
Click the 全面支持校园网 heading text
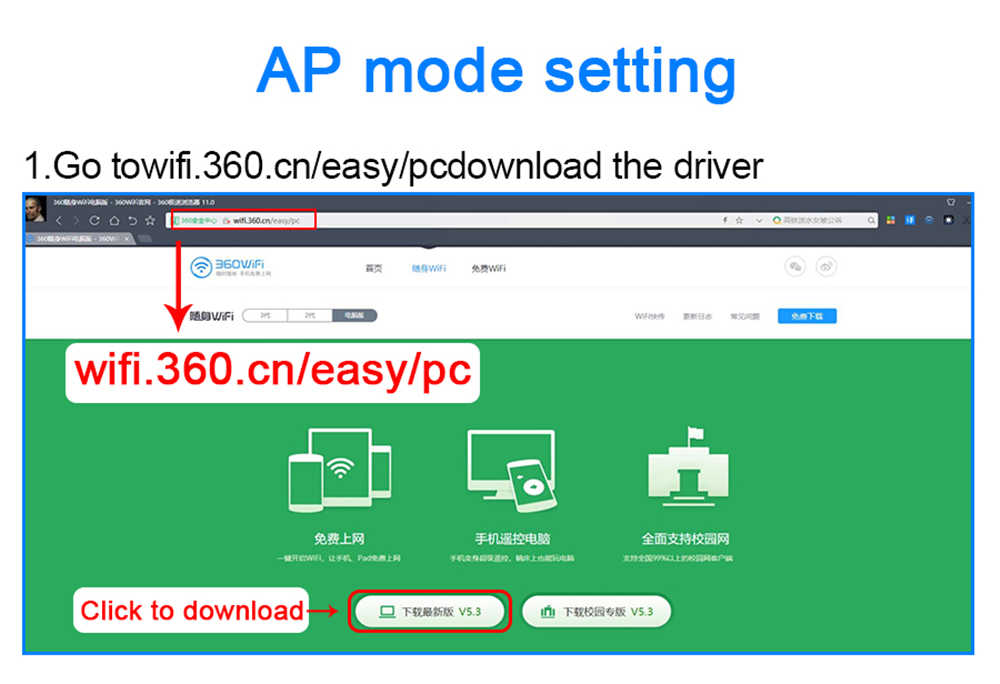[x=686, y=539]
